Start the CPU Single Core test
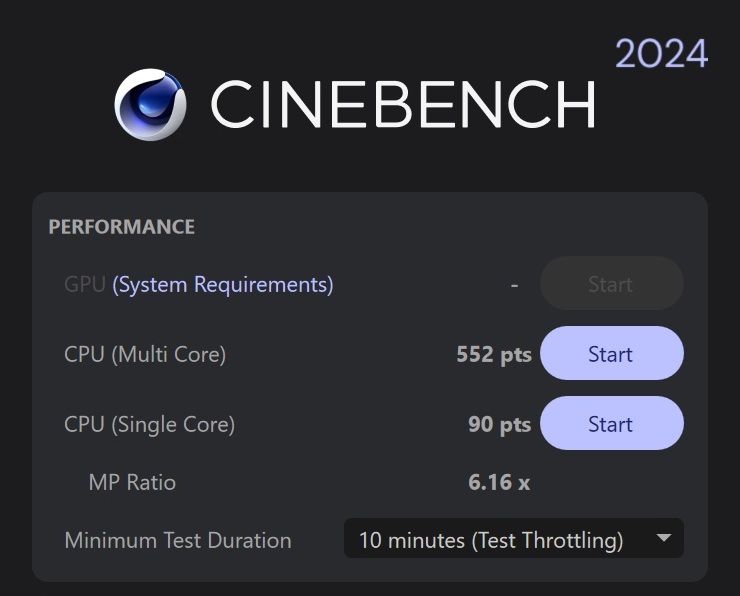This screenshot has height=596, width=740. click(611, 424)
